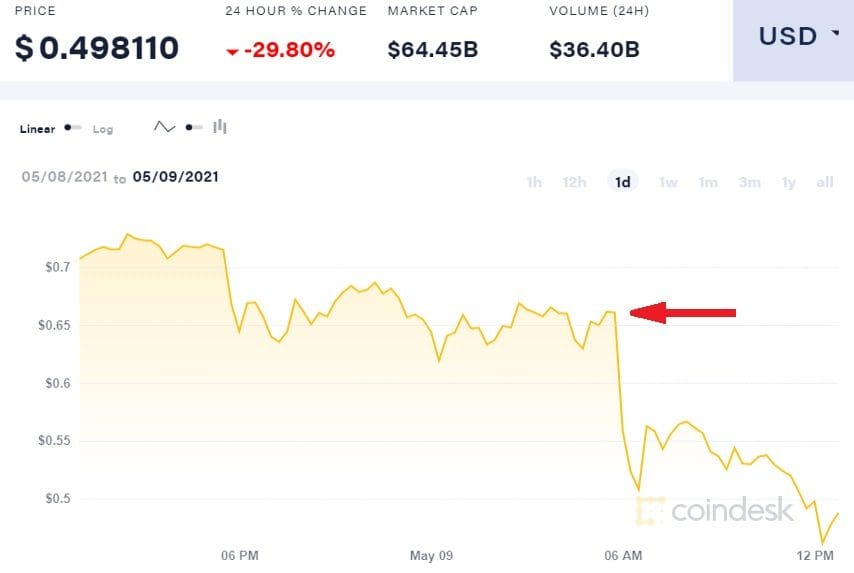Click the 1y range option
This screenshot has height=573, width=854.
click(x=789, y=182)
